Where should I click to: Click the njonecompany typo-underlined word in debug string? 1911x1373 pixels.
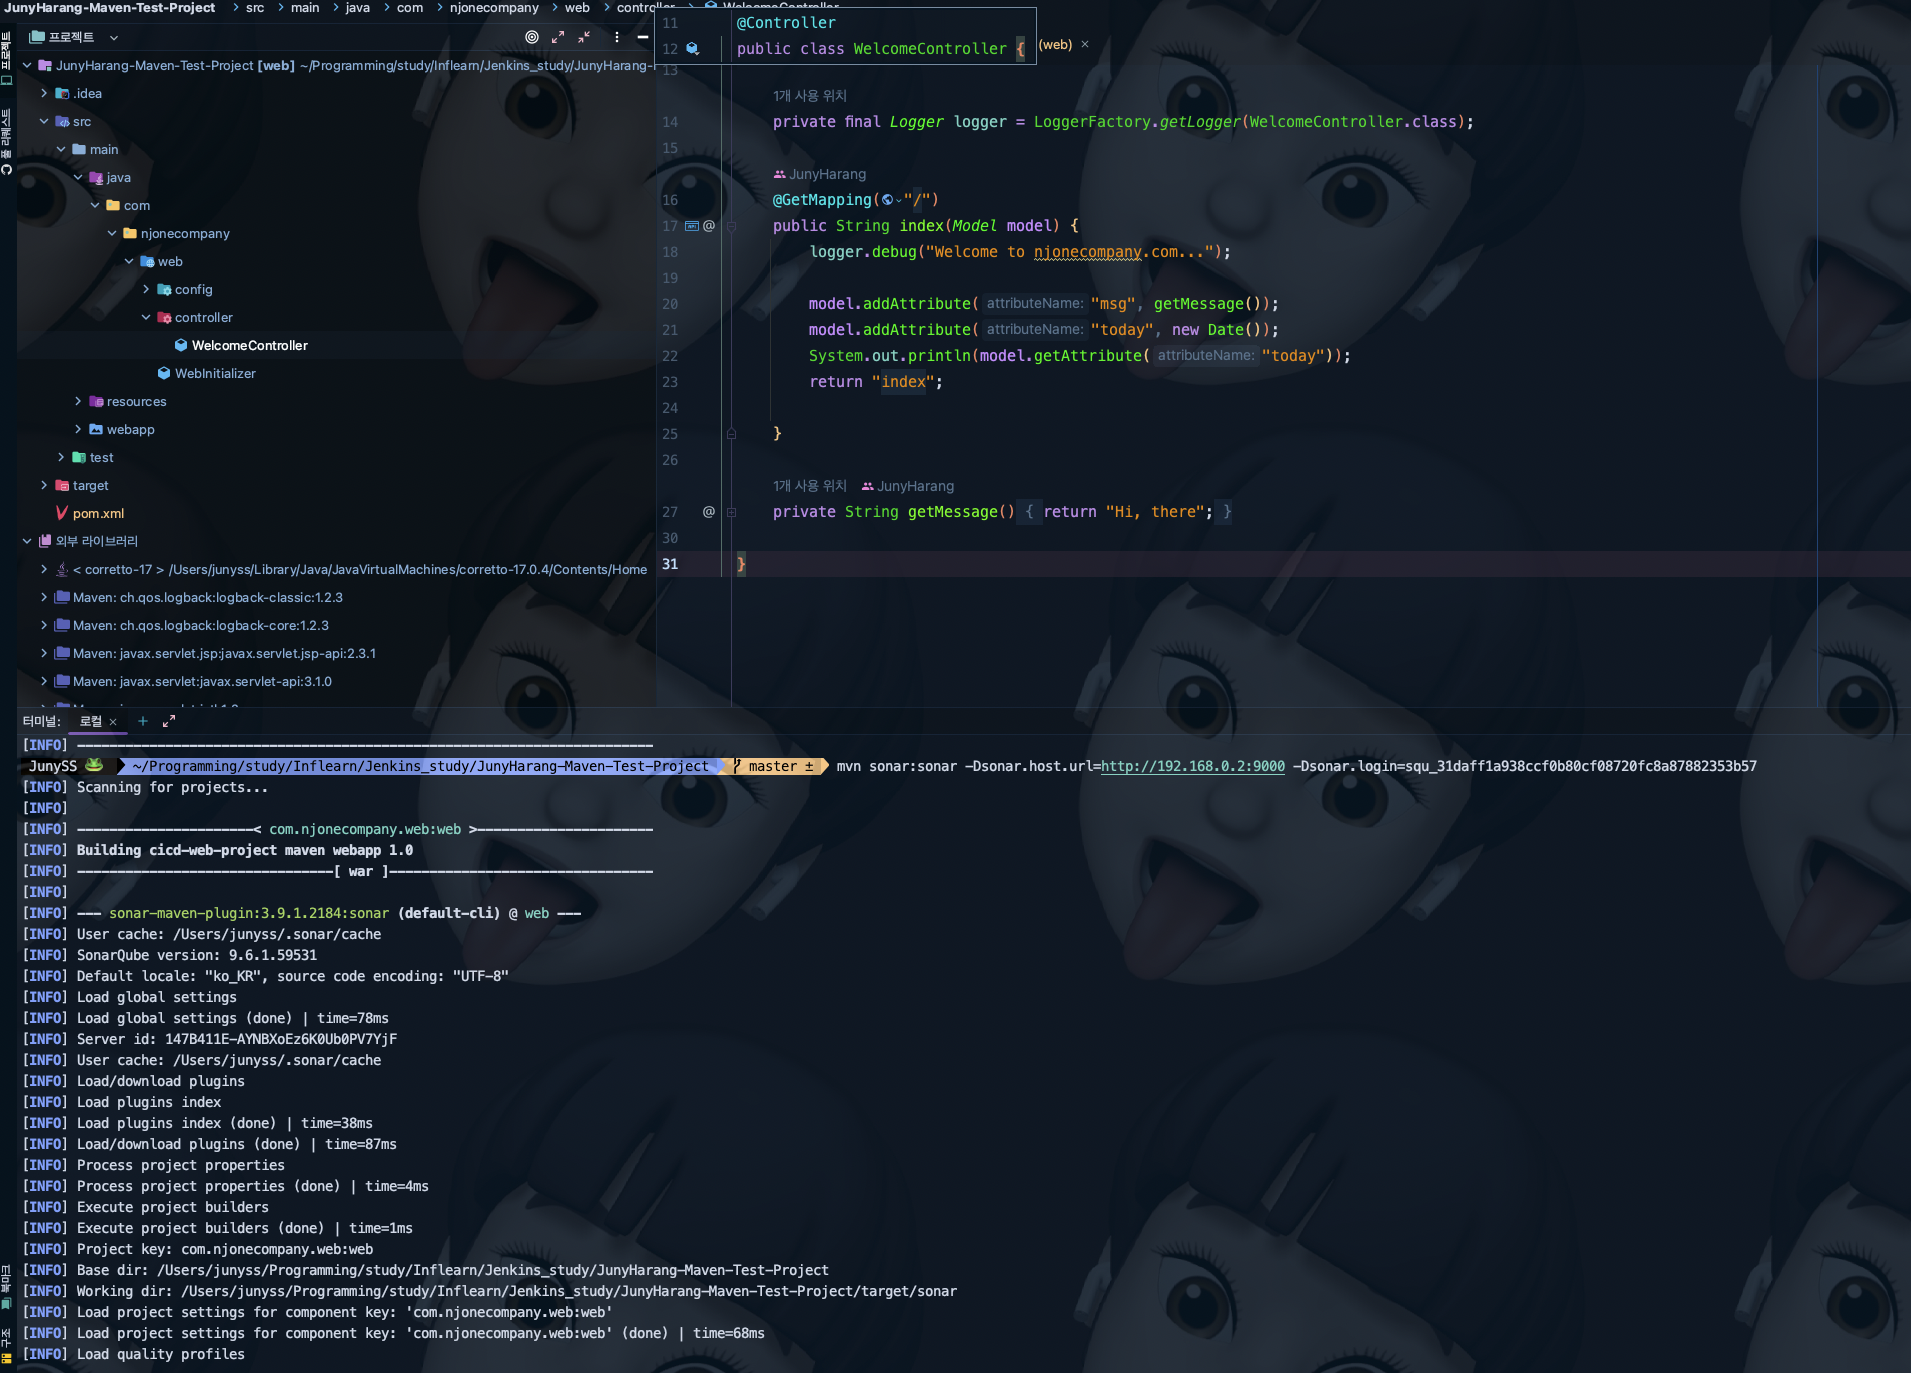click(x=1088, y=252)
